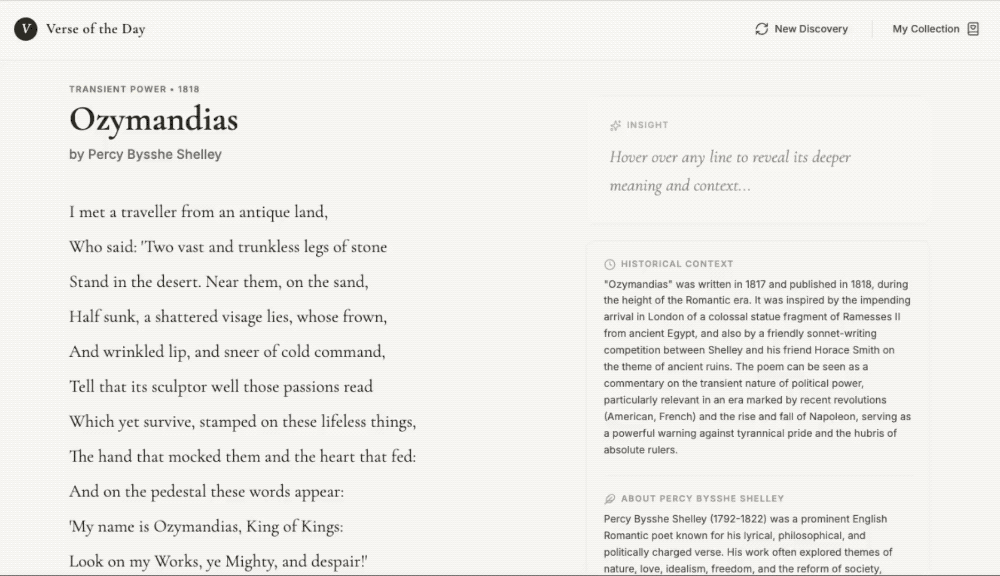Viewport: 1000px width, 576px height.
Task: Click the line 'My name is Ozymandias, King of Kings'
Action: point(206,527)
